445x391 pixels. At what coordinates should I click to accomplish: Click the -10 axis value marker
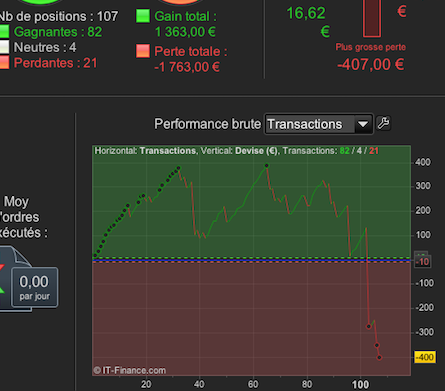pyautogui.click(x=423, y=261)
